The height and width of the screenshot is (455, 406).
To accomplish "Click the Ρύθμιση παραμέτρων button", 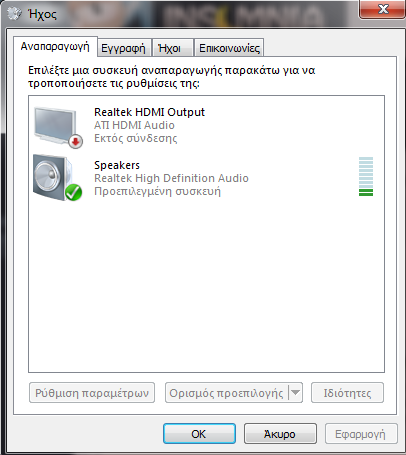I will pos(92,393).
